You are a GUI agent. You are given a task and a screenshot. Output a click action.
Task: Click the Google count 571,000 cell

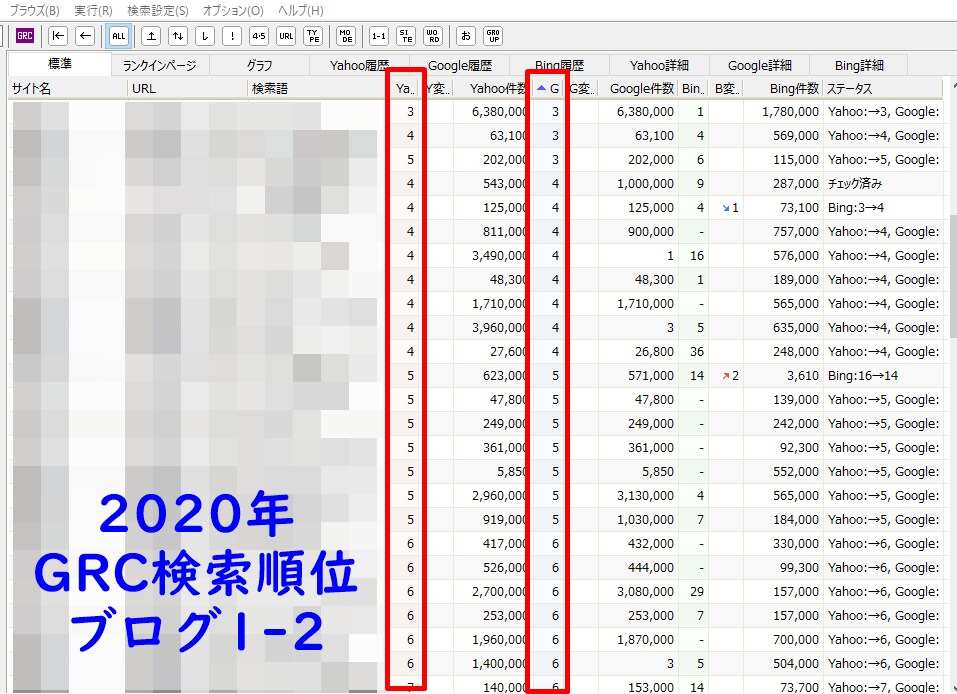click(638, 375)
